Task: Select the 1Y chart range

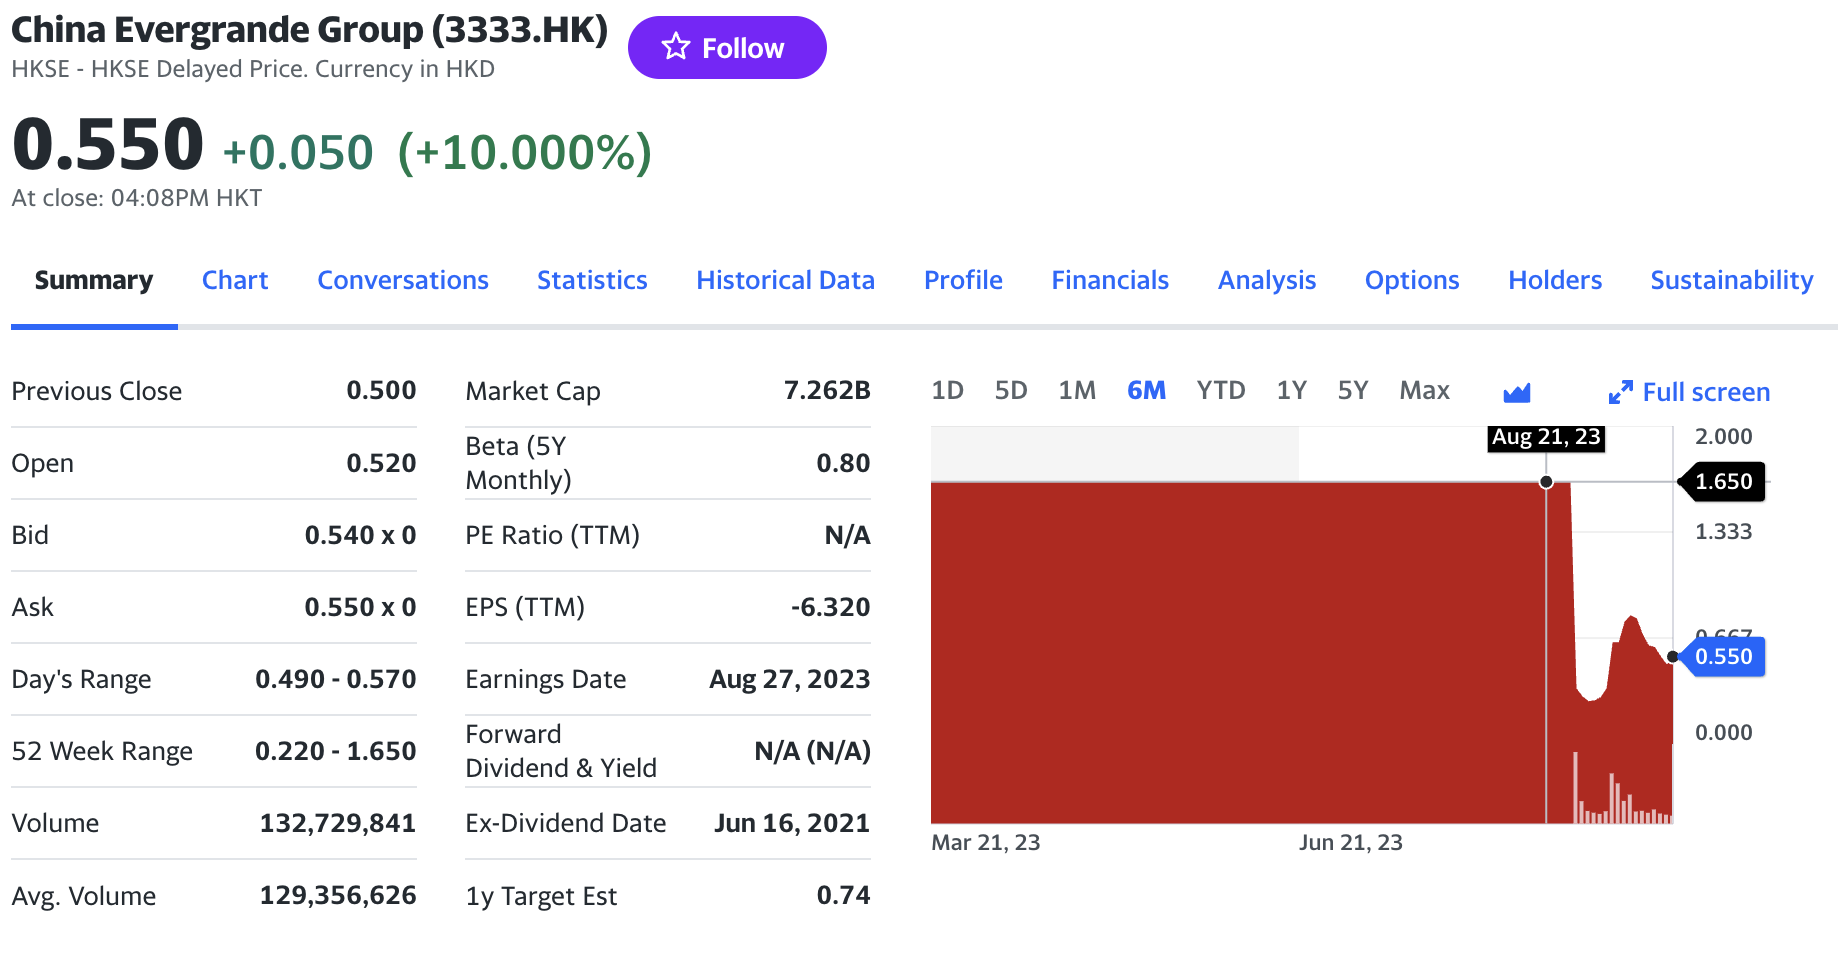Action: 1292,390
